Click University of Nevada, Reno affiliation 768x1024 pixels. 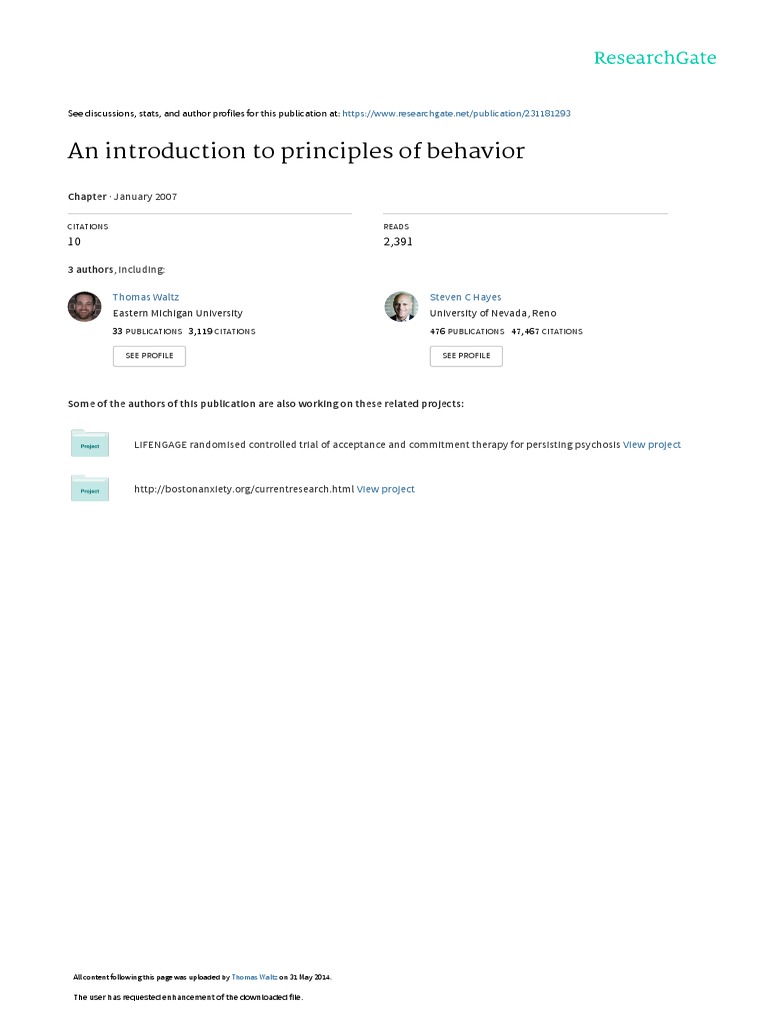493,313
